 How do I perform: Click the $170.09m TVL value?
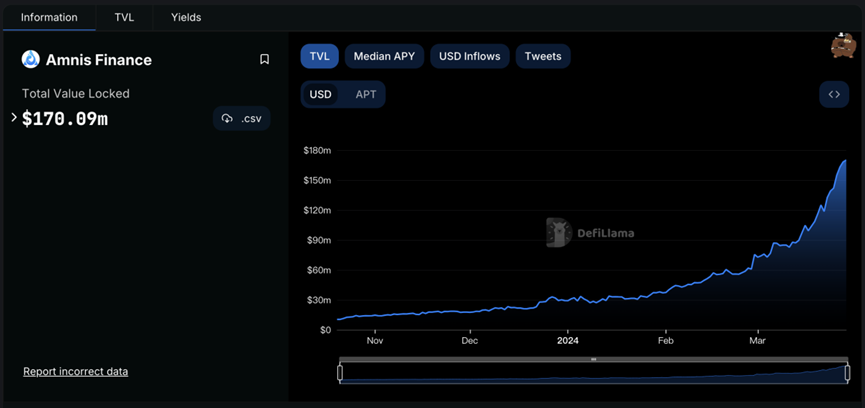point(65,119)
